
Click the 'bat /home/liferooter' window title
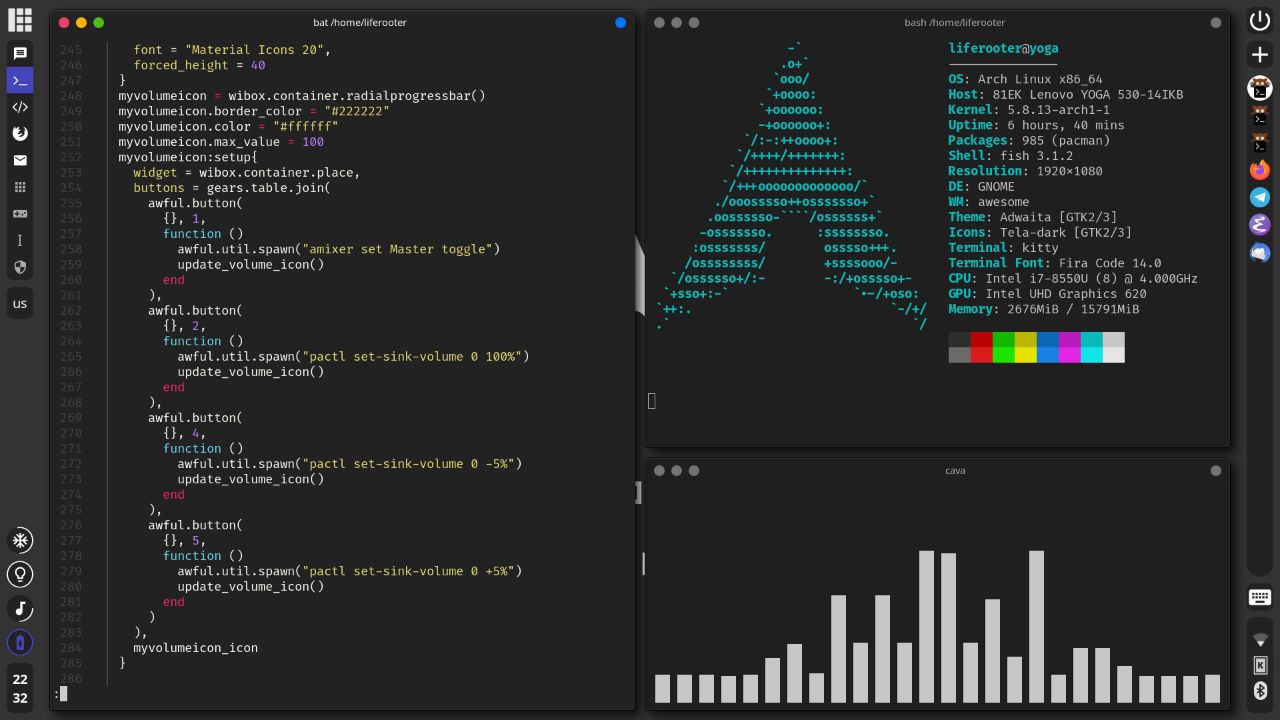pyautogui.click(x=360, y=22)
